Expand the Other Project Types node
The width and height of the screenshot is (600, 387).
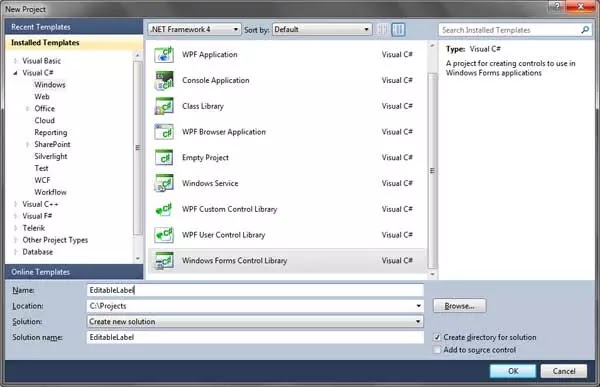[x=15, y=240]
